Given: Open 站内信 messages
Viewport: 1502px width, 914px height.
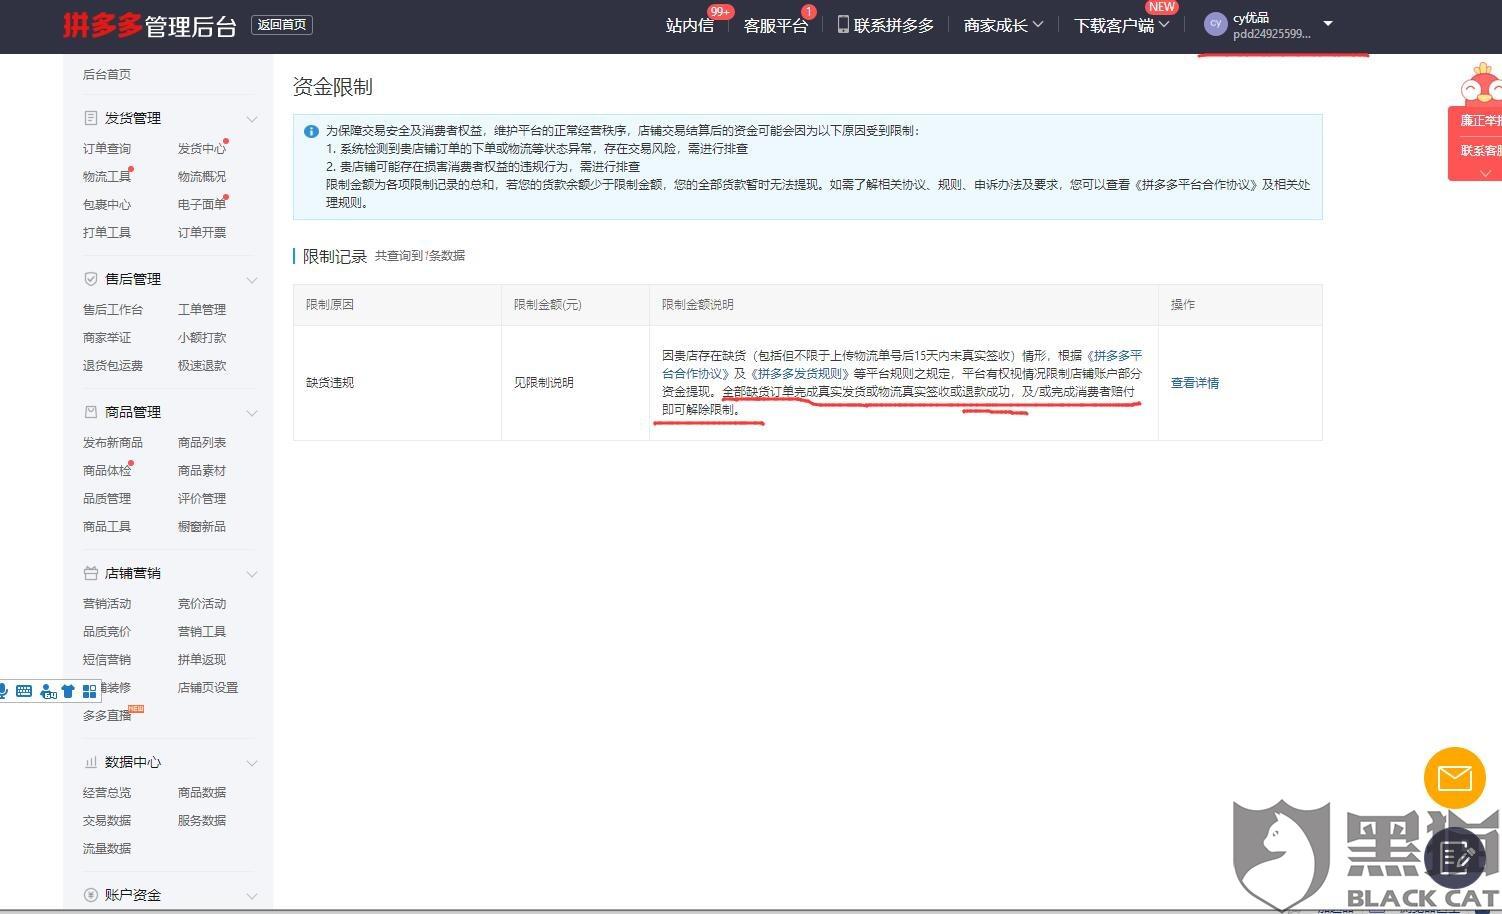Looking at the screenshot, I should (690, 25).
